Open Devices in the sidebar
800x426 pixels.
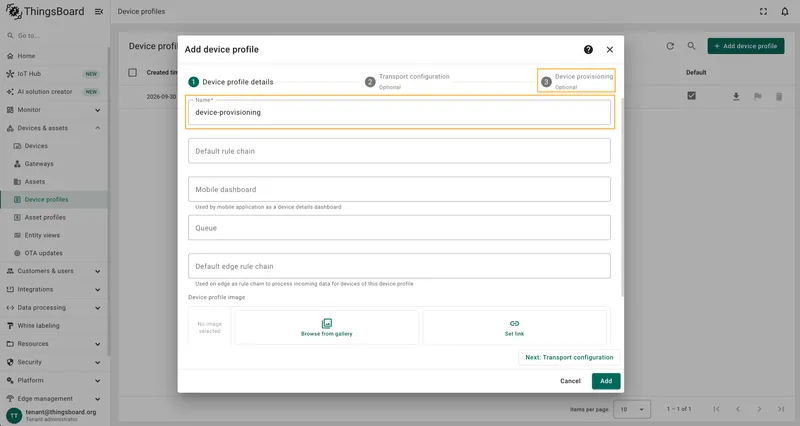(x=54, y=146)
